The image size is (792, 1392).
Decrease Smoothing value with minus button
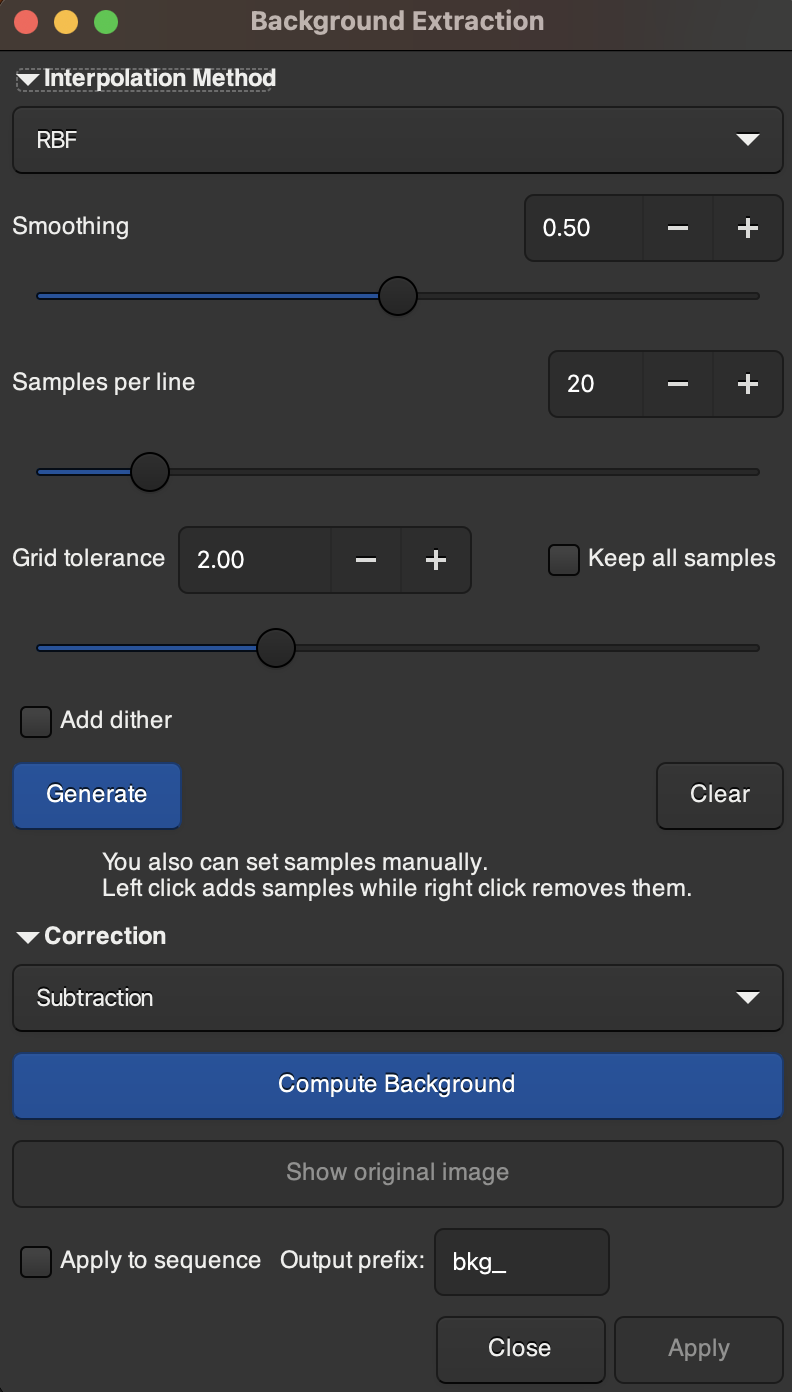click(677, 228)
